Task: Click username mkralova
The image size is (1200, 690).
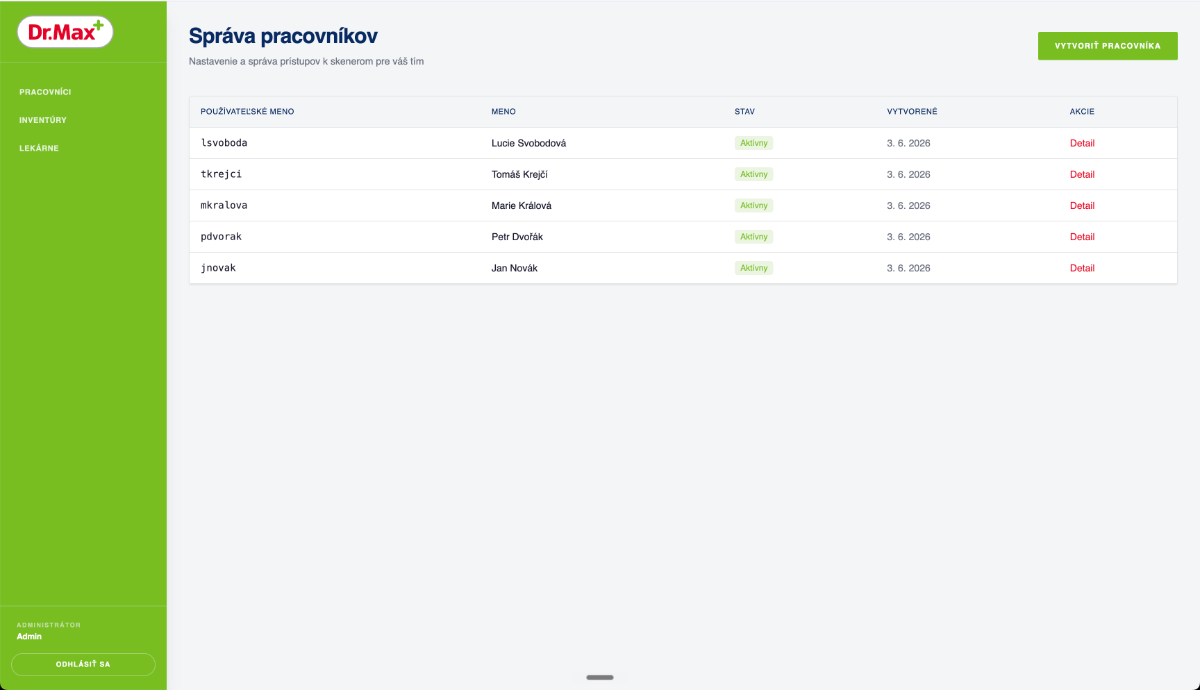Action: coord(224,205)
